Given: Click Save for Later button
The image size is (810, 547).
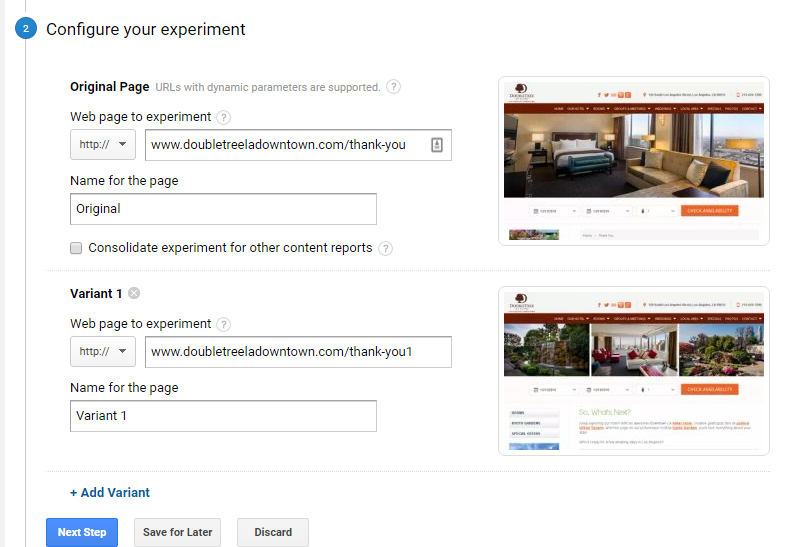Looking at the screenshot, I should tap(177, 533).
